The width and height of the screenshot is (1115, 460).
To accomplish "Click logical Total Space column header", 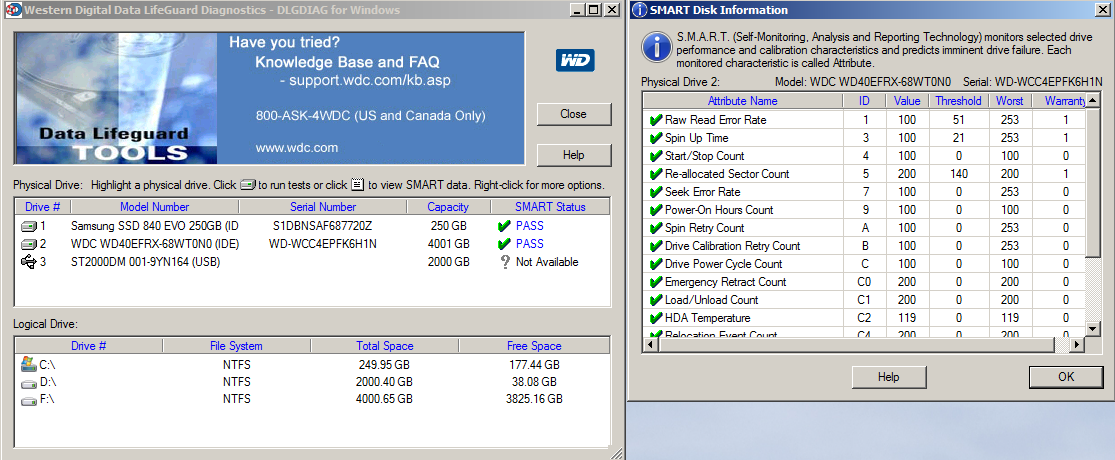I will [385, 346].
